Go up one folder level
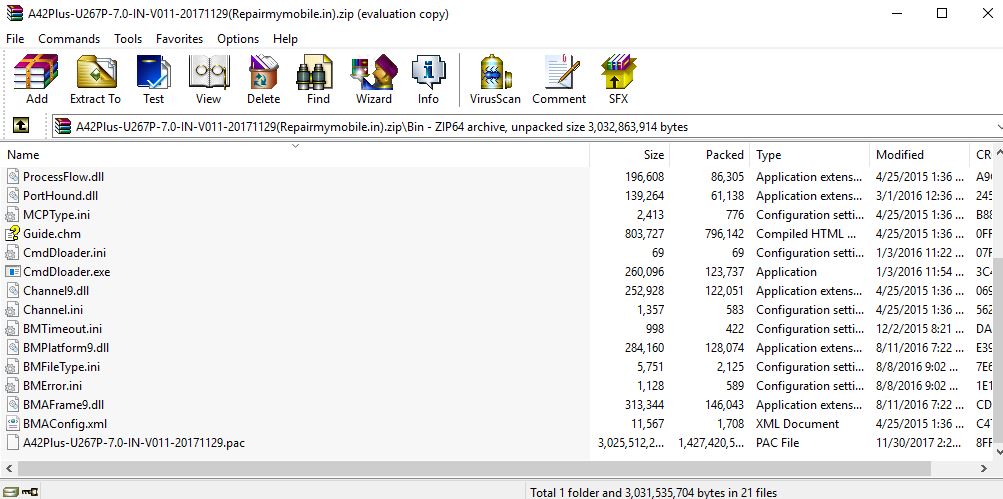 (x=20, y=127)
